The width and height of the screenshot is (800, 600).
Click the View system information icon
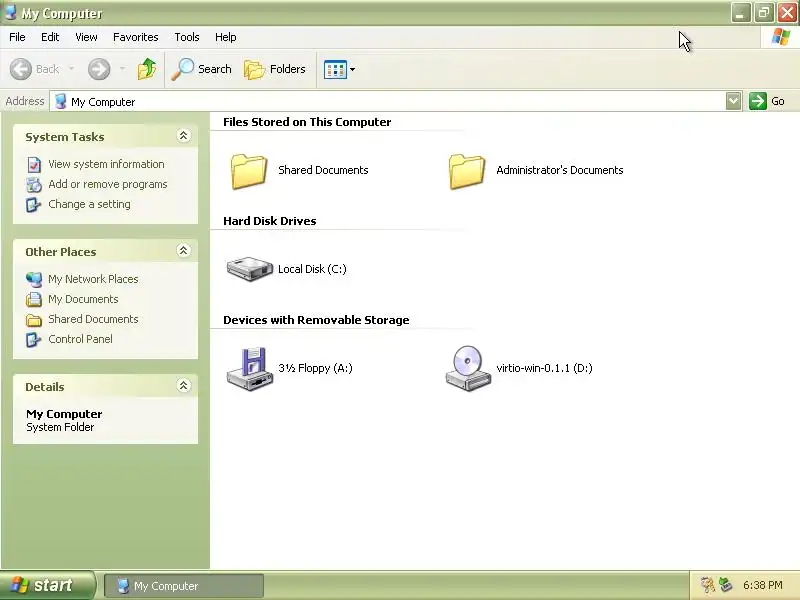(34, 165)
